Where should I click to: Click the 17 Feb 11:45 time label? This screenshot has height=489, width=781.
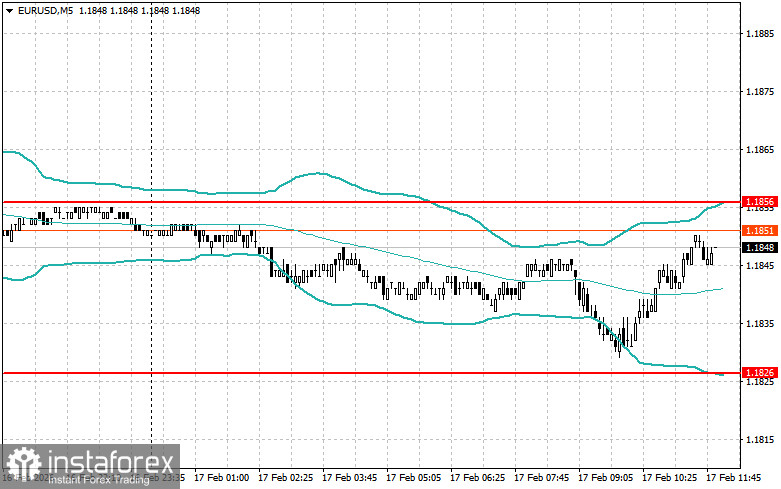(x=734, y=478)
